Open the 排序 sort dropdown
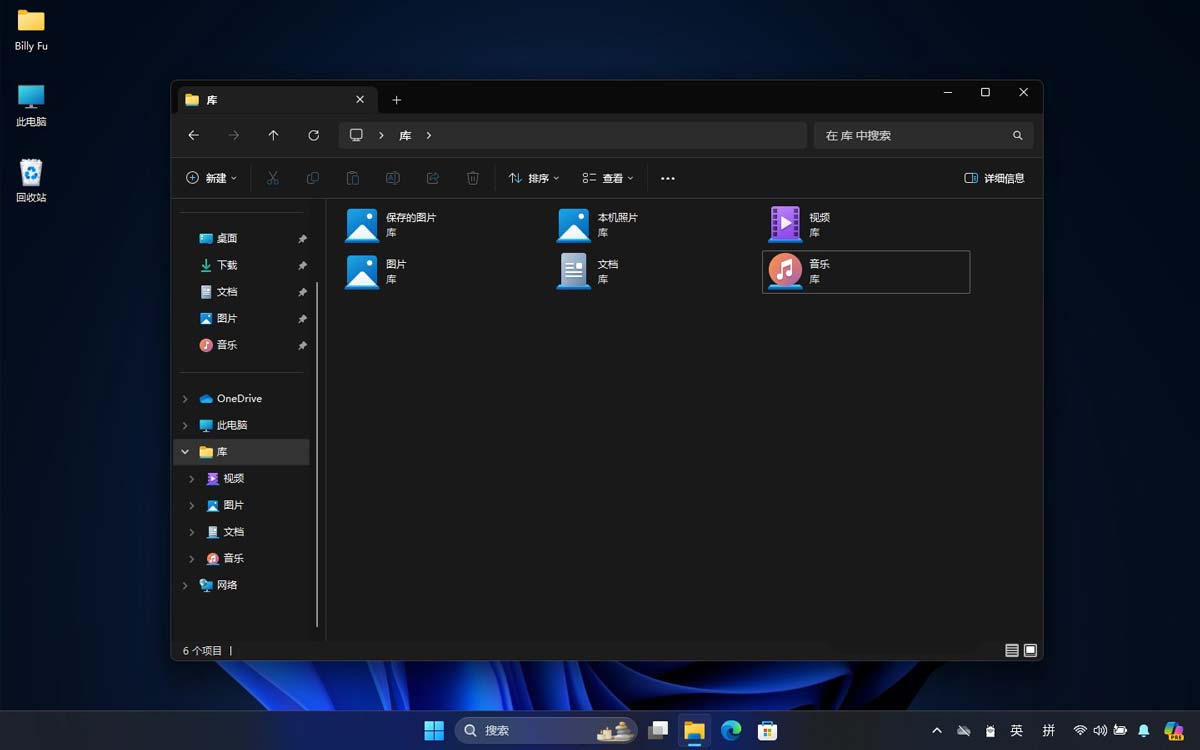 pyautogui.click(x=534, y=178)
